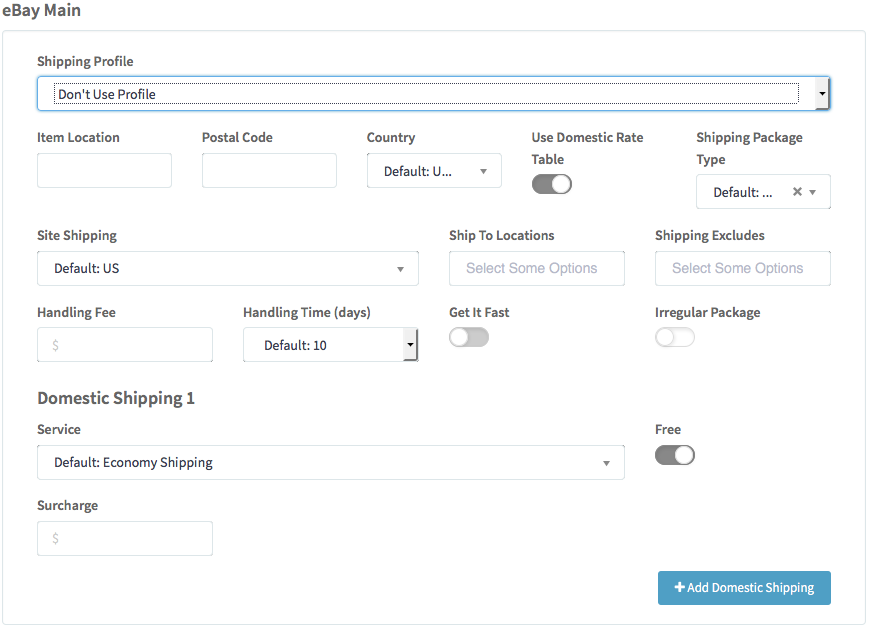
Task: Focus the Postal Code field
Action: (x=269, y=171)
